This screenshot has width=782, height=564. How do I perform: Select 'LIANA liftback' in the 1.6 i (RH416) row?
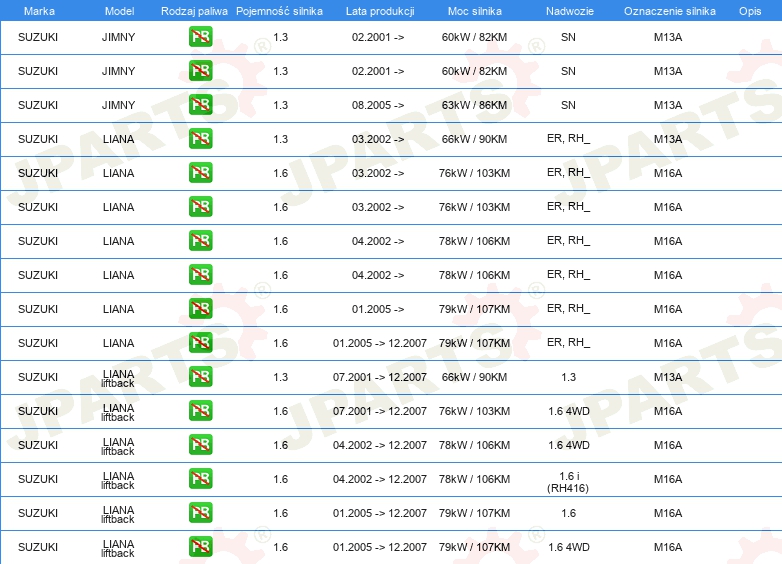tap(118, 480)
